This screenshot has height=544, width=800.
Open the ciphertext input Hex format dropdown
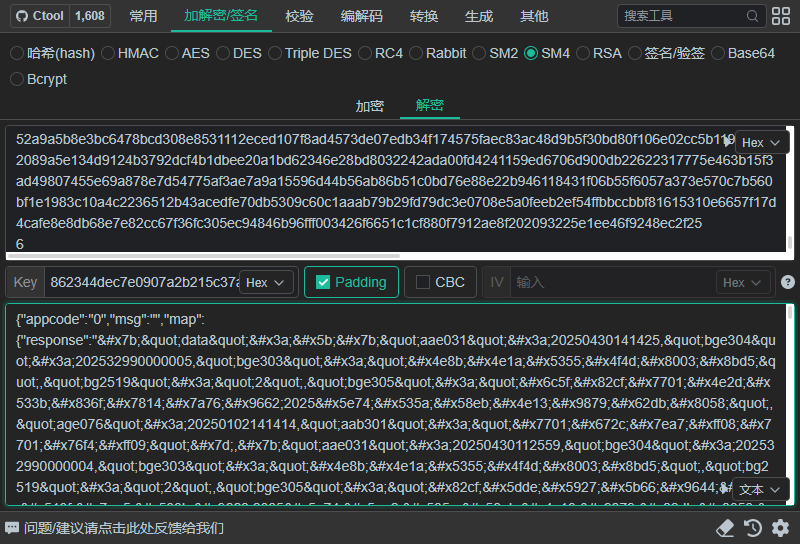762,142
